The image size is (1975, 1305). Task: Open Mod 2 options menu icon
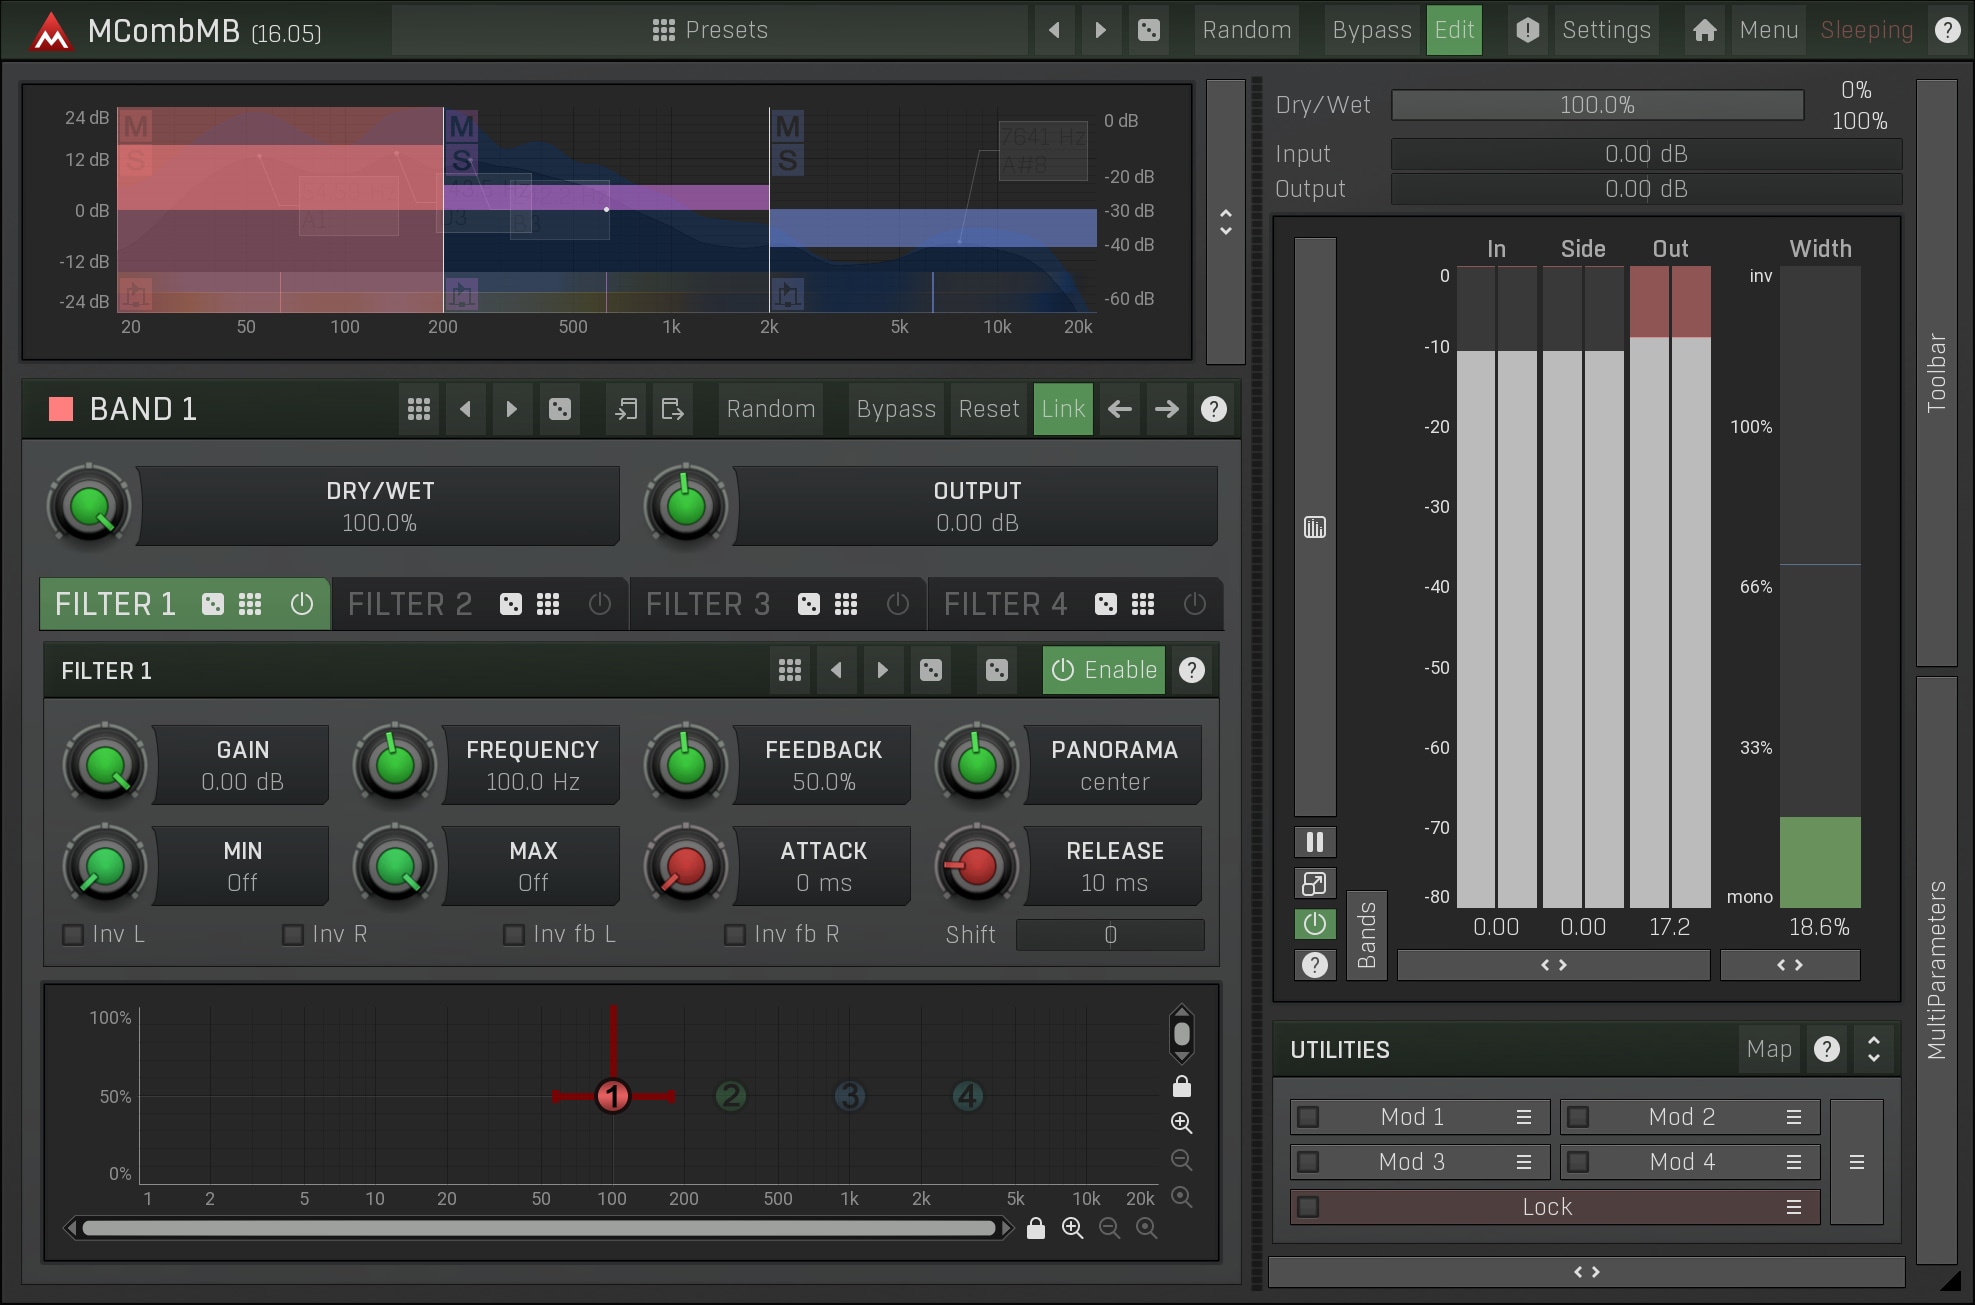[x=1794, y=1117]
